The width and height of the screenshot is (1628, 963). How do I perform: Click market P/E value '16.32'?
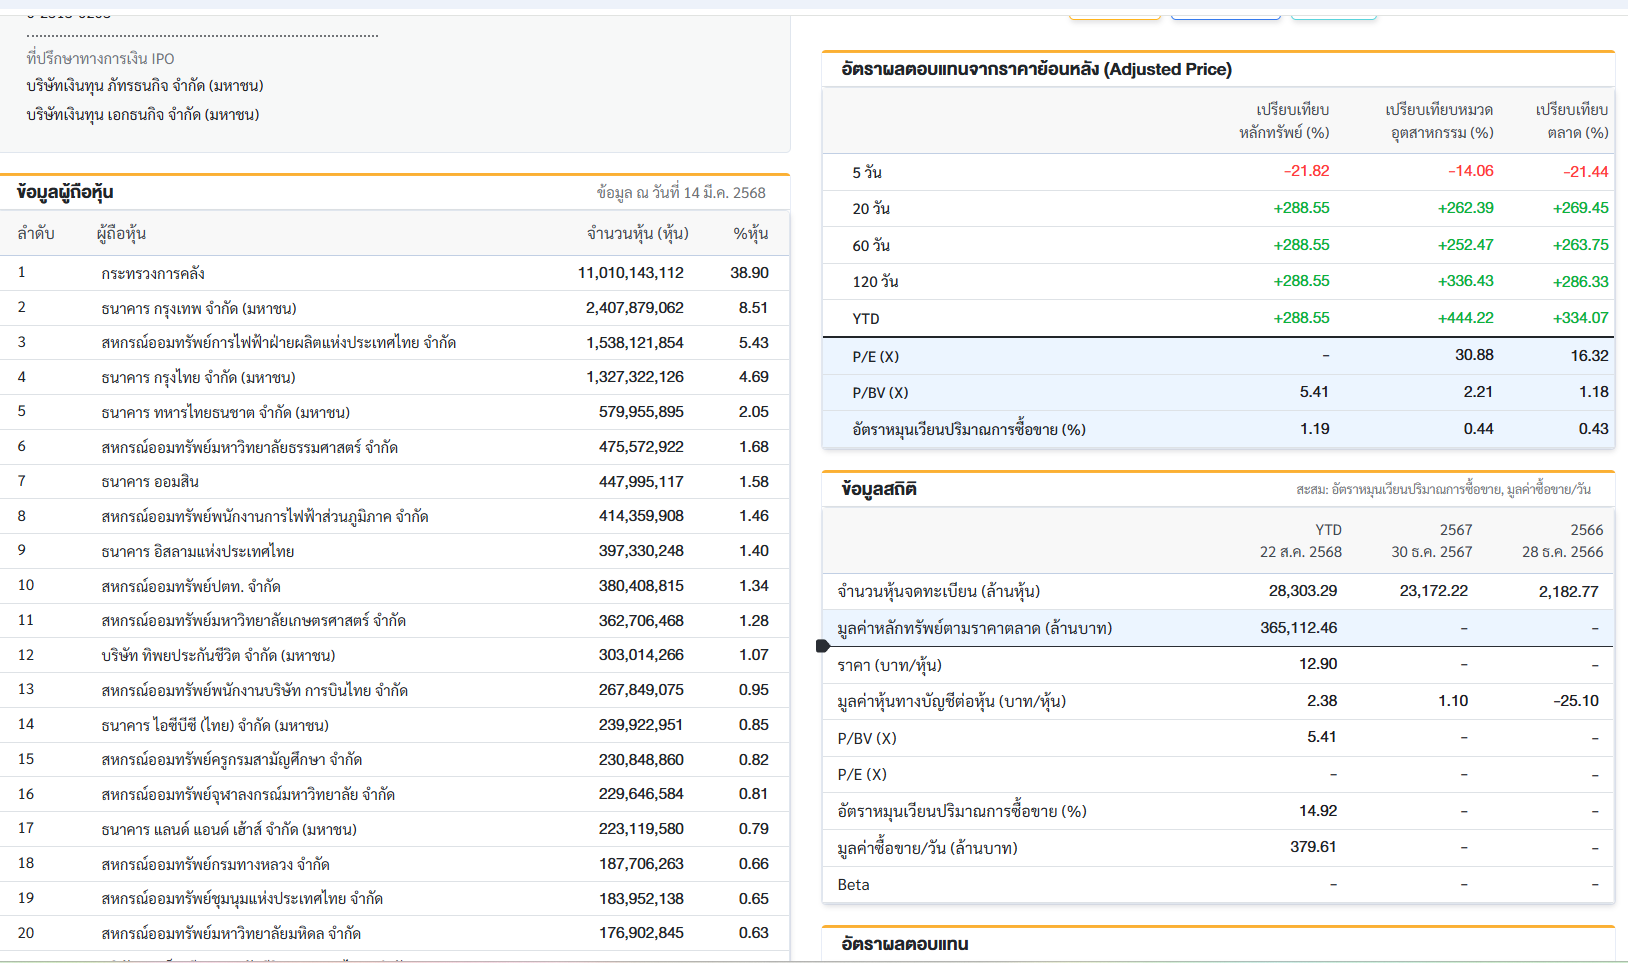(1589, 356)
